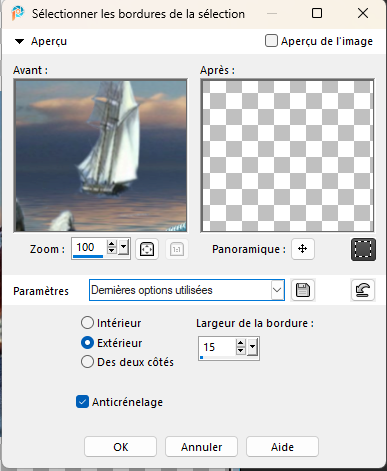Click the Paramètres combo box chevron
Viewport: 387px width, 471px height.
277,290
